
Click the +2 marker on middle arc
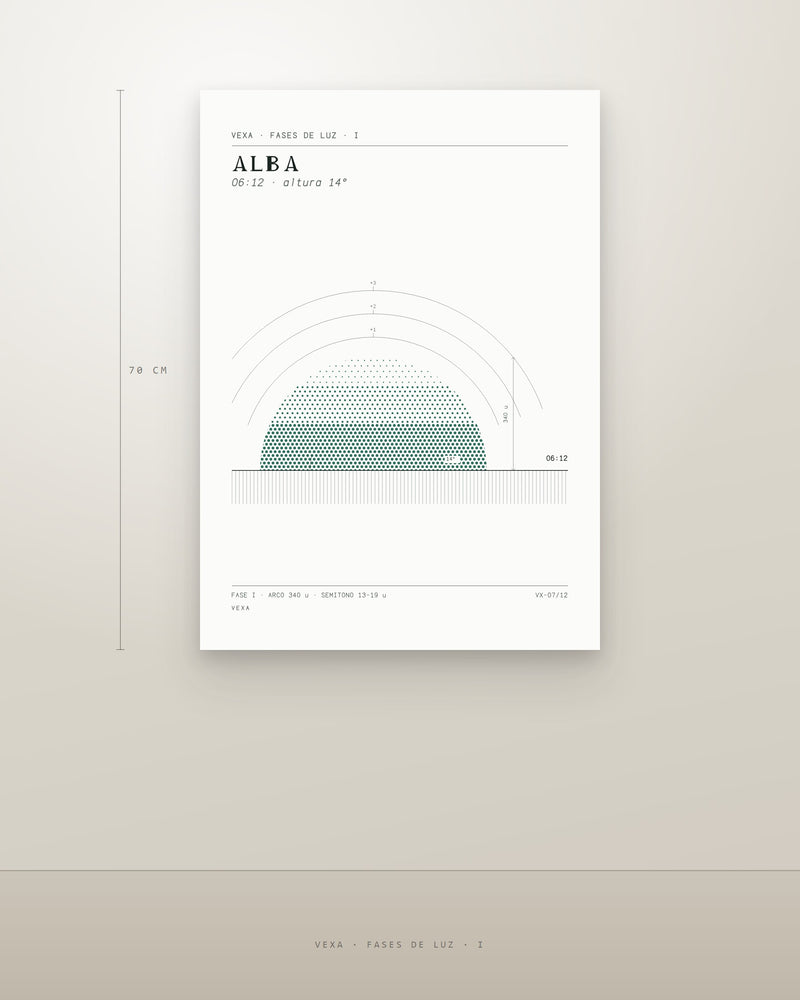tap(373, 307)
